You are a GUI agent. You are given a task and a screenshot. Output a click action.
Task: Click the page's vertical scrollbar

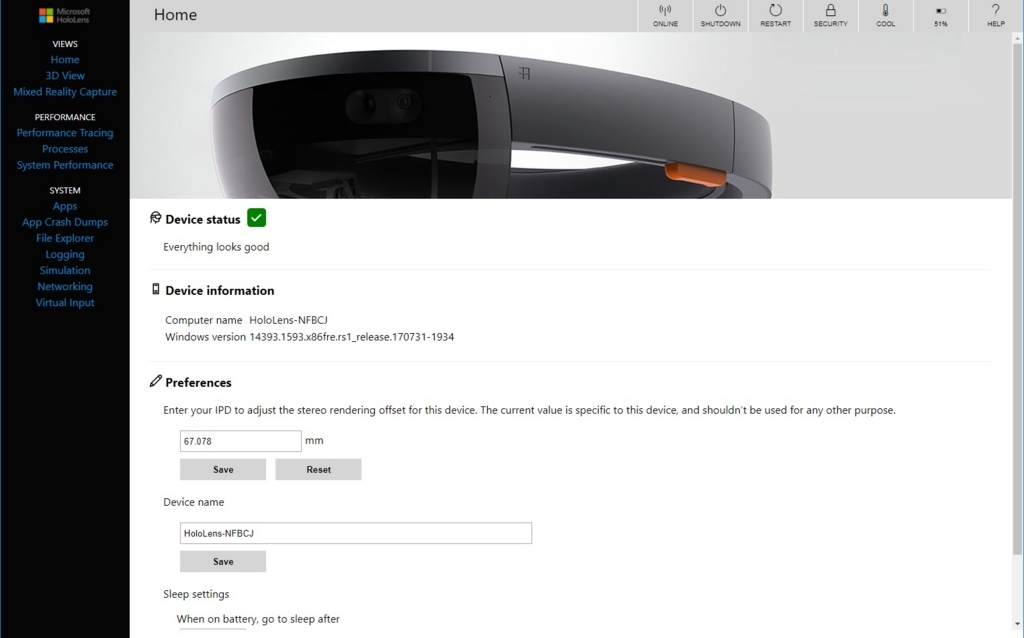click(1017, 300)
